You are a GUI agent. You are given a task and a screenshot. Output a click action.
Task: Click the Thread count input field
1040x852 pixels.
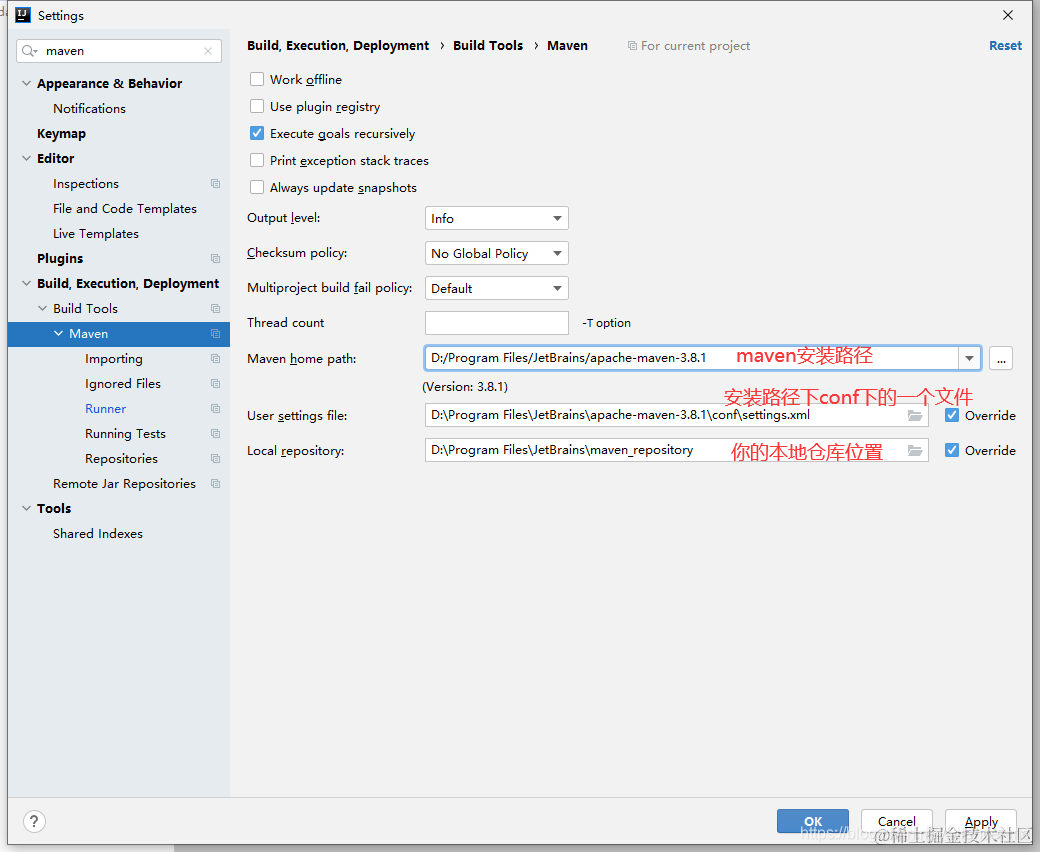point(496,323)
